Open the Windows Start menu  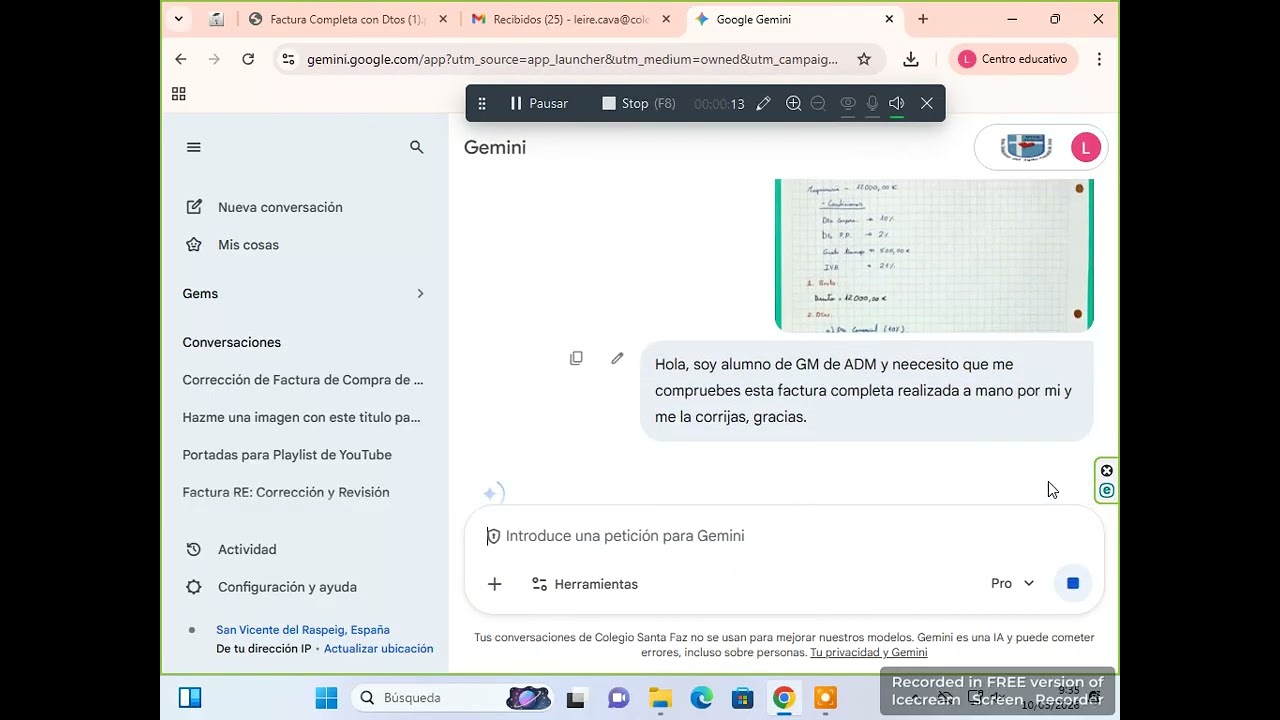326,698
